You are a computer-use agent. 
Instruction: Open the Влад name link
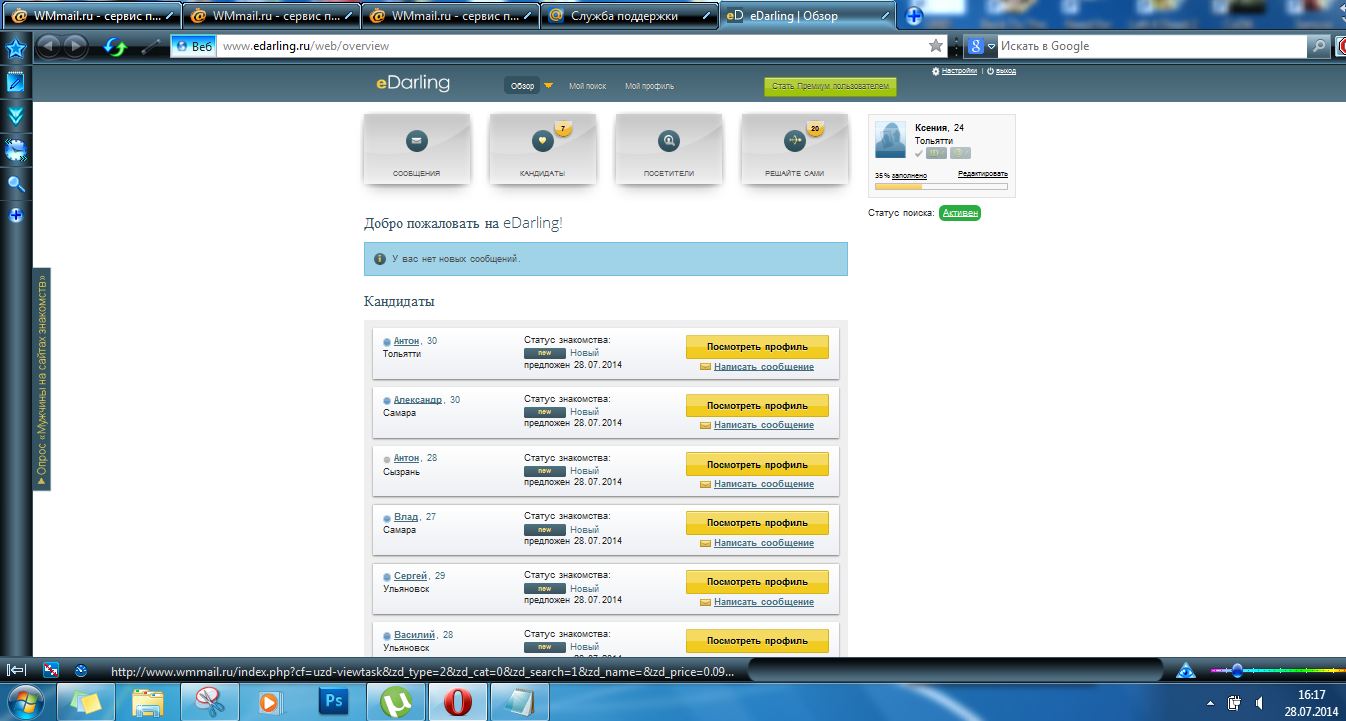click(x=406, y=517)
